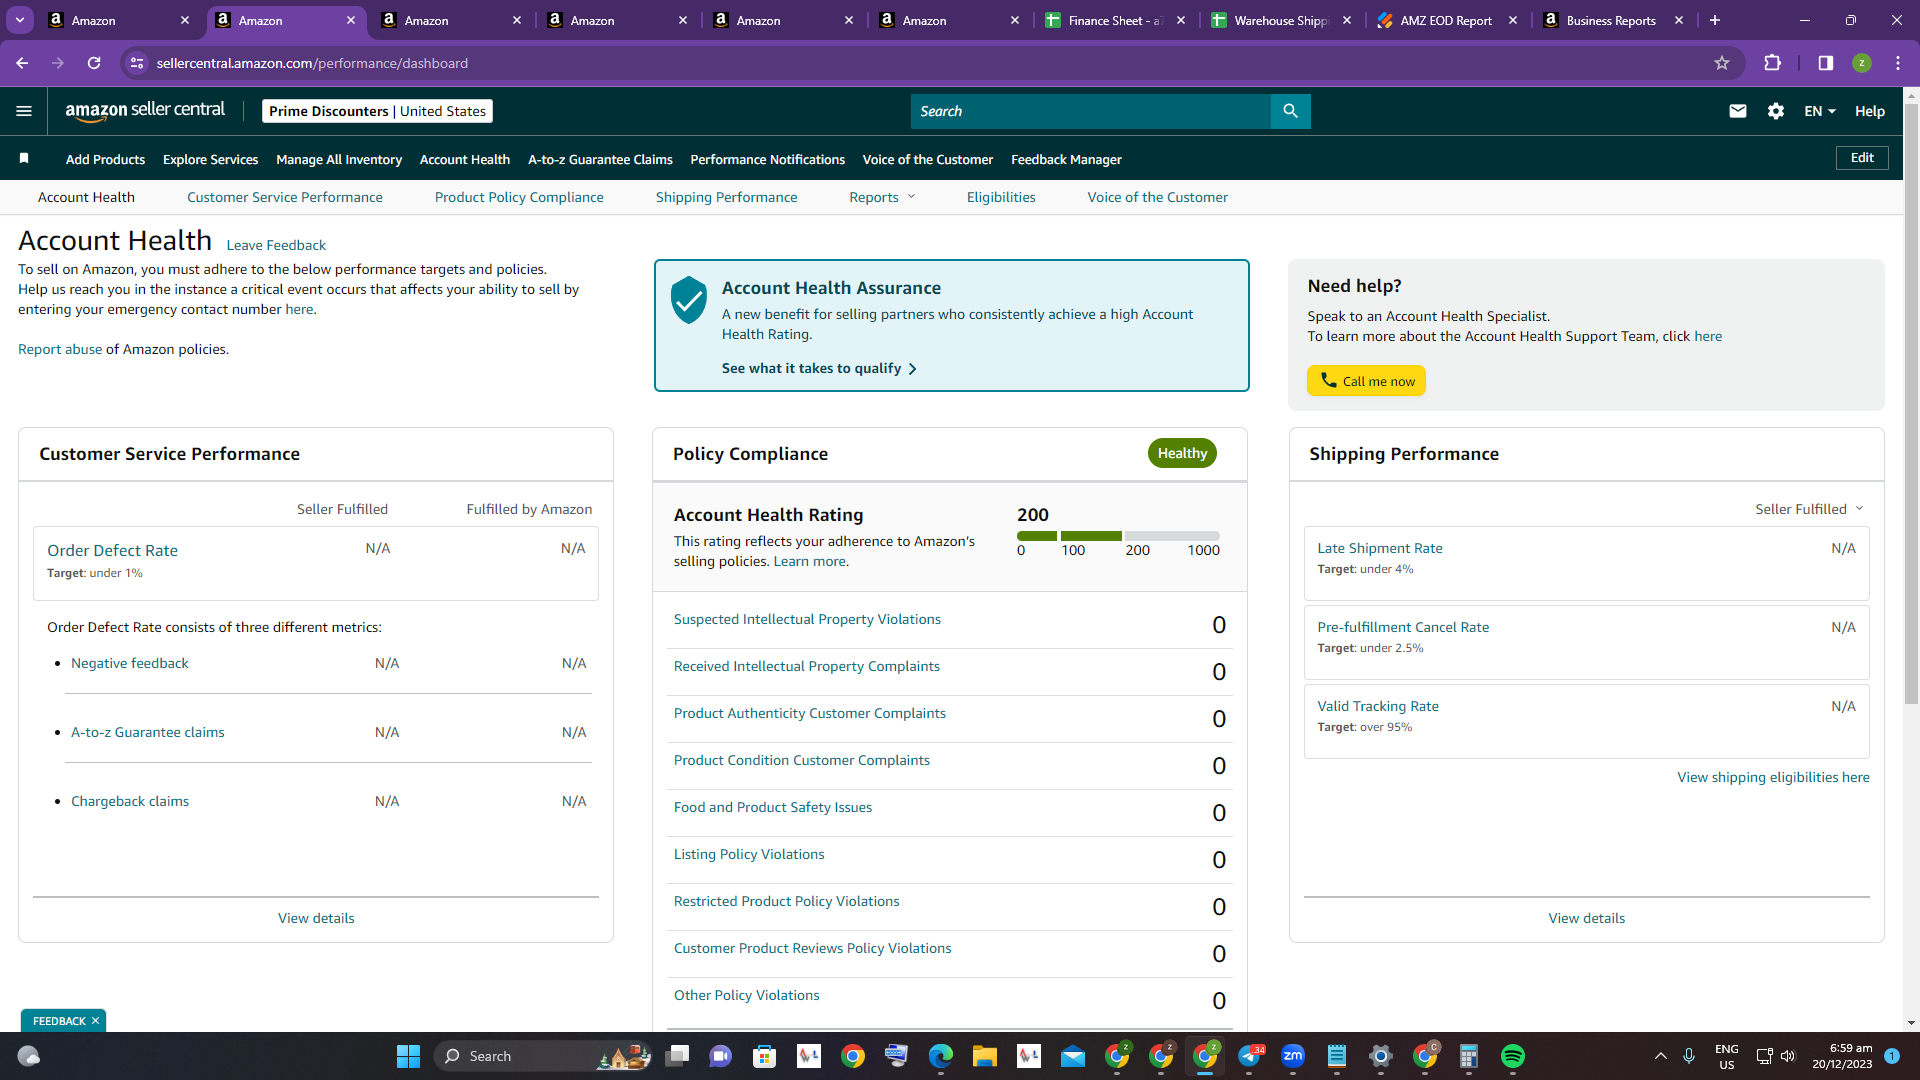Go back using the browser back arrow
This screenshot has height=1080, width=1920.
[x=22, y=63]
